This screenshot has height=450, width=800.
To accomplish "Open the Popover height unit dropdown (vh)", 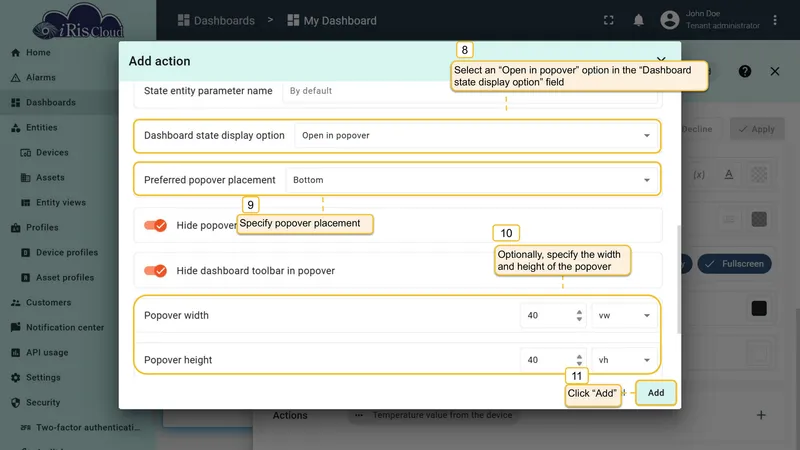I will tap(624, 360).
